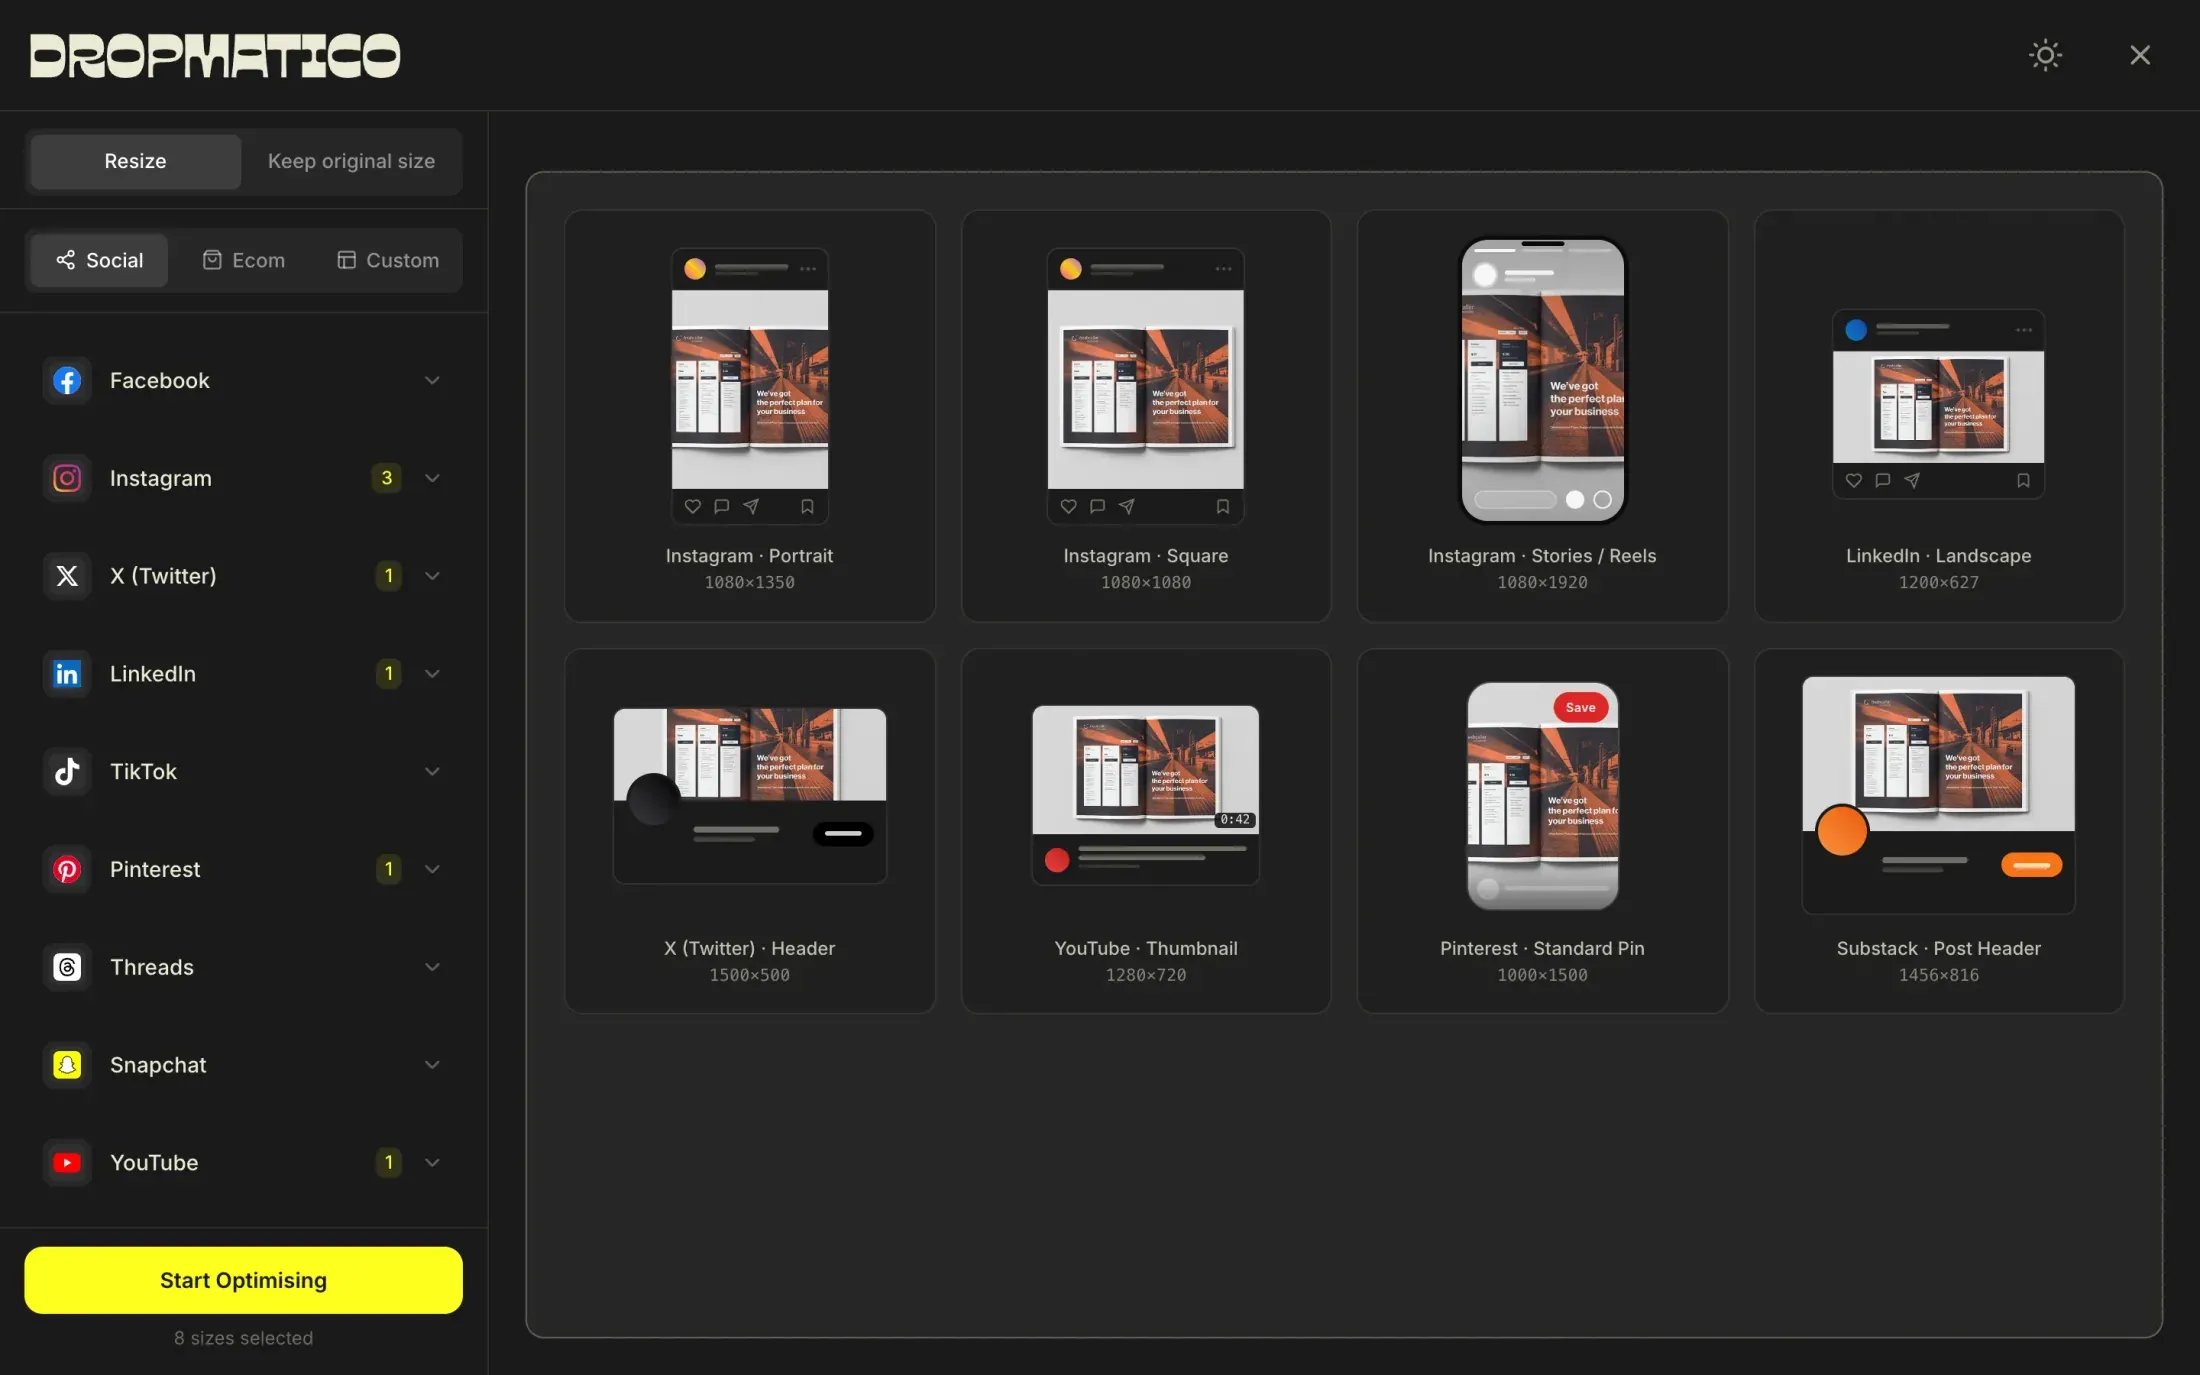
Task: Select the X (Twitter) Header card
Action: (749, 831)
